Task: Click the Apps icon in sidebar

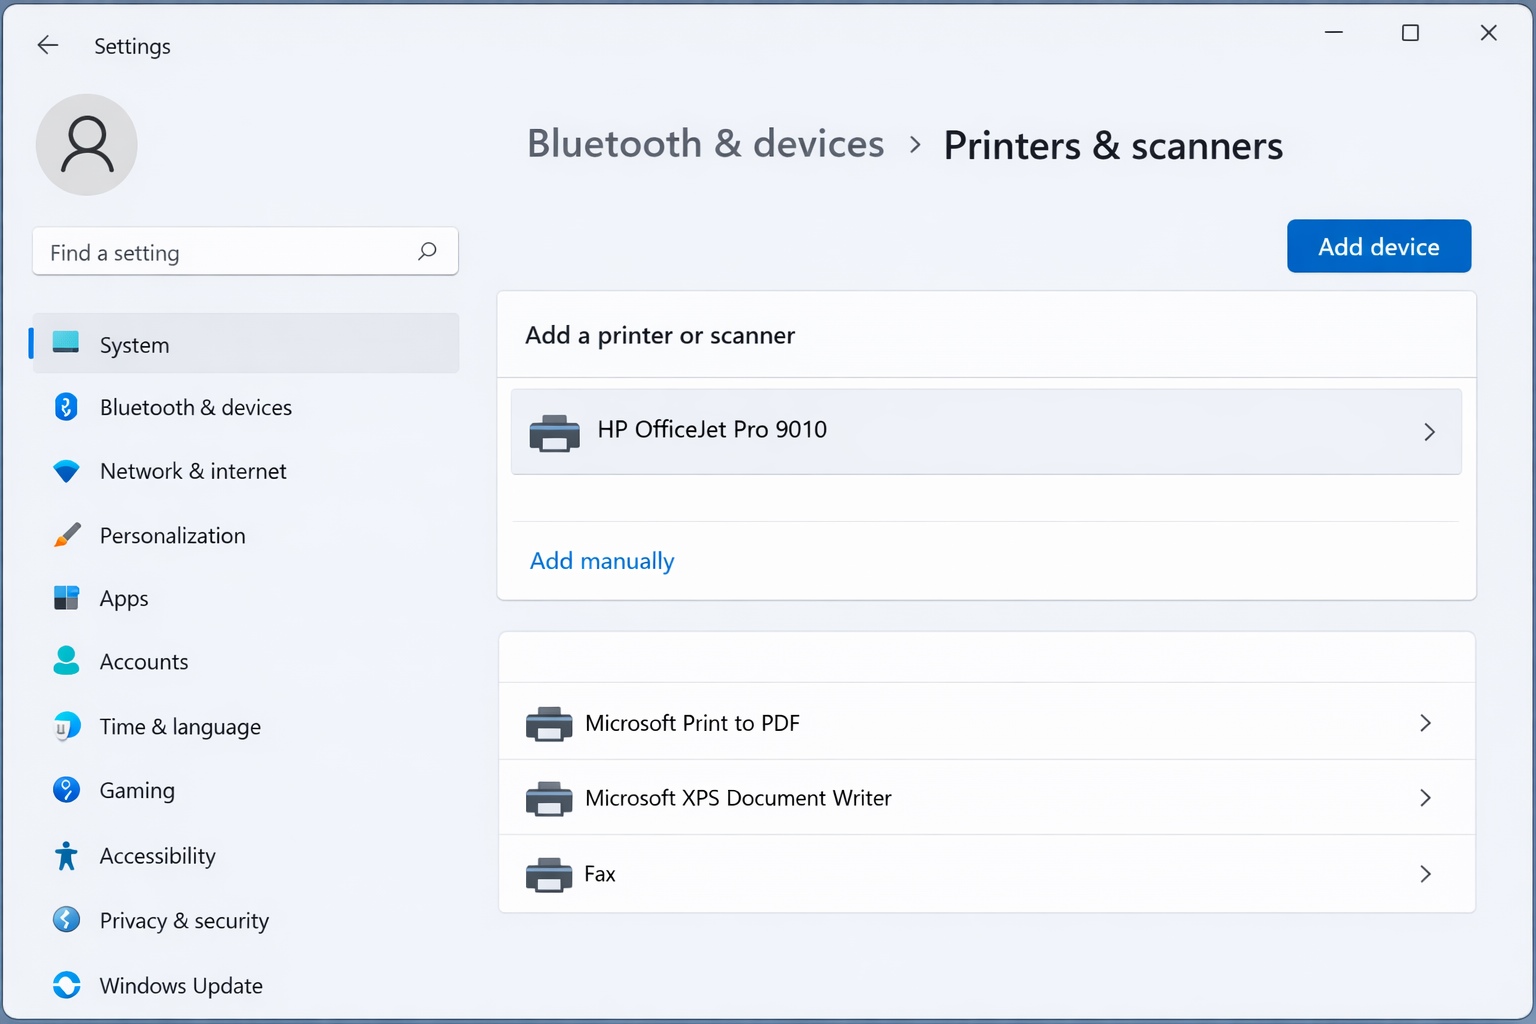Action: tap(65, 598)
